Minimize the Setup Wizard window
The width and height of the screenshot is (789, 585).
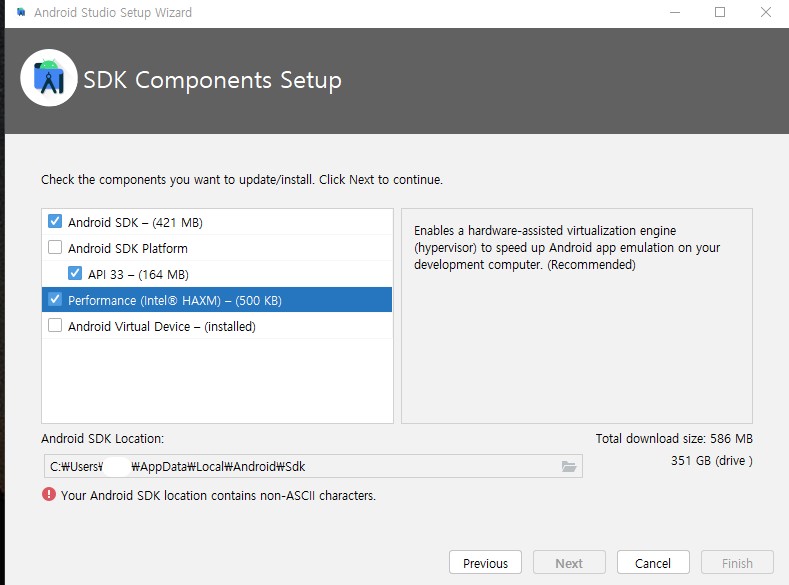click(675, 12)
